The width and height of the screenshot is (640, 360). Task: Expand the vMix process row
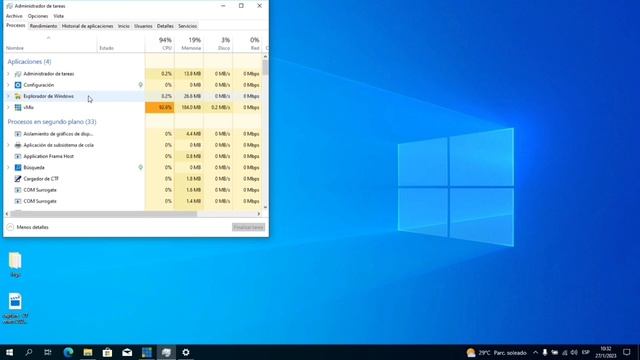point(8,107)
